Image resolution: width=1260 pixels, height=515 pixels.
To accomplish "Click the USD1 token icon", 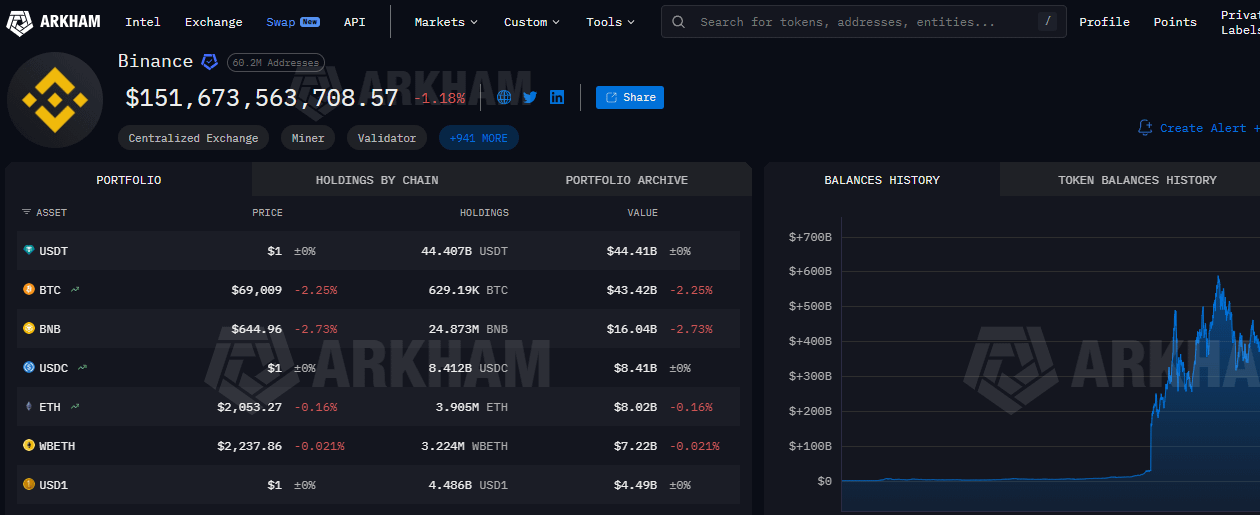I will (29, 485).
